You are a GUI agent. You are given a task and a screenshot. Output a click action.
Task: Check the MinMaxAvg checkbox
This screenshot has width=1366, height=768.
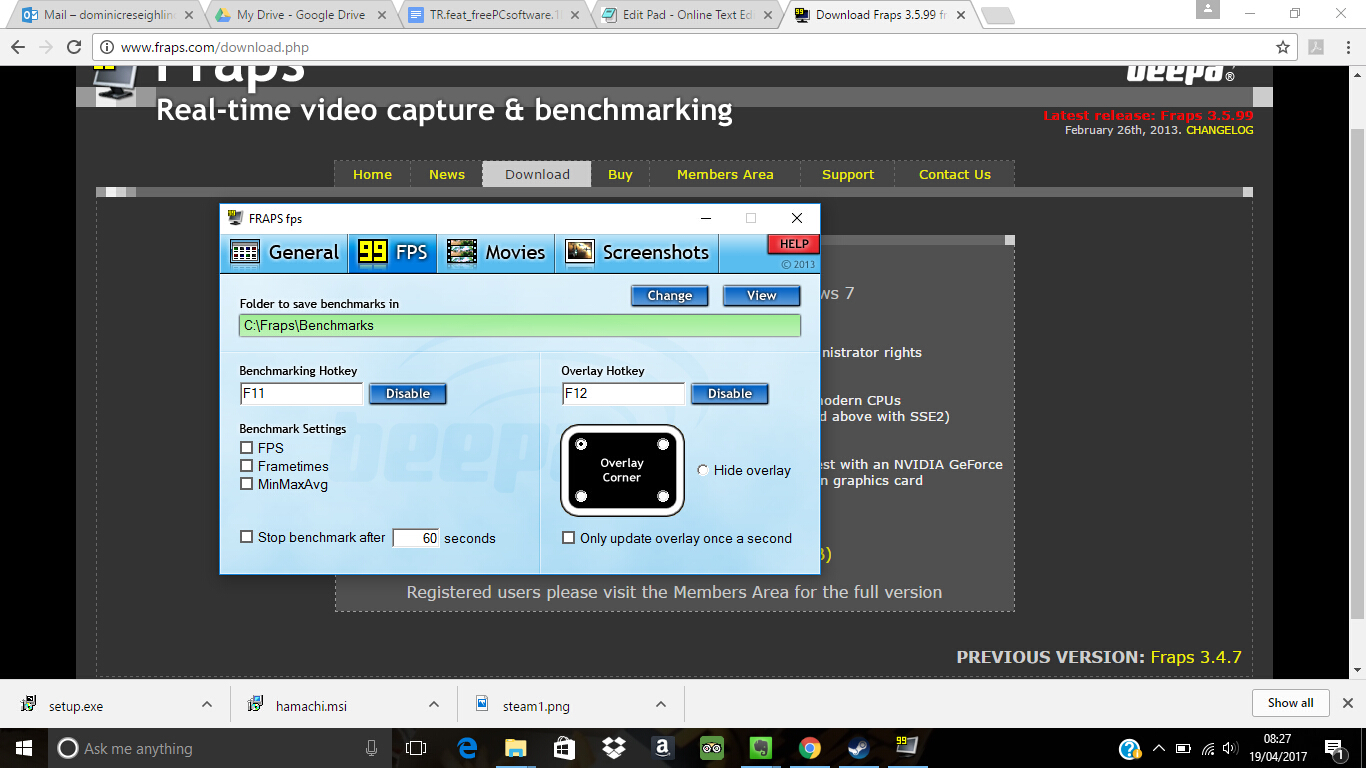[x=247, y=484]
